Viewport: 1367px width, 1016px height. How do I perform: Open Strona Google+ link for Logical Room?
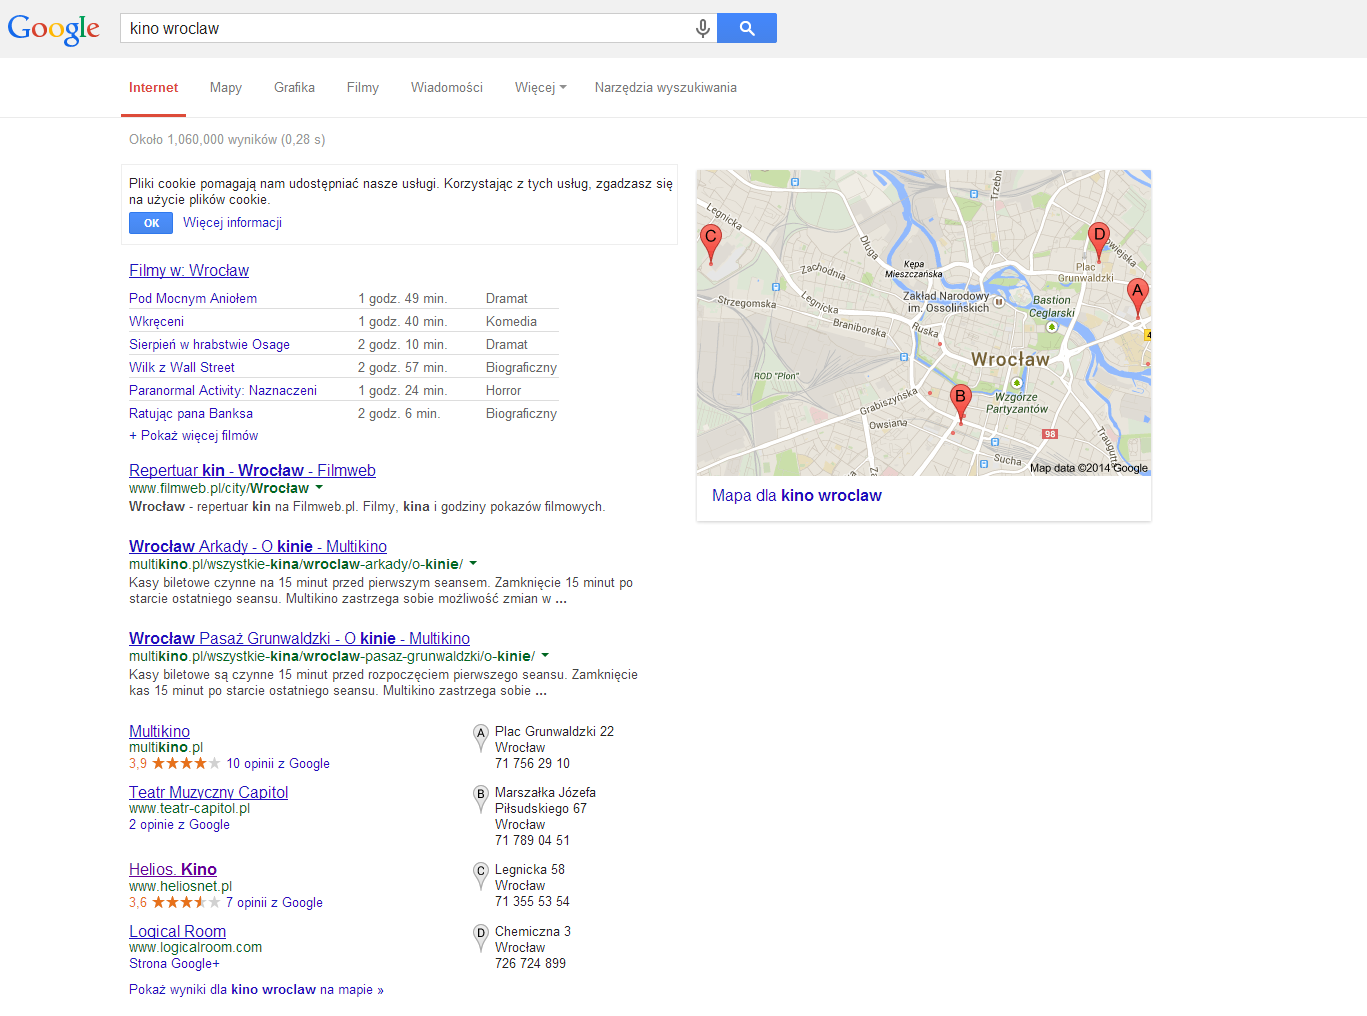pos(174,964)
